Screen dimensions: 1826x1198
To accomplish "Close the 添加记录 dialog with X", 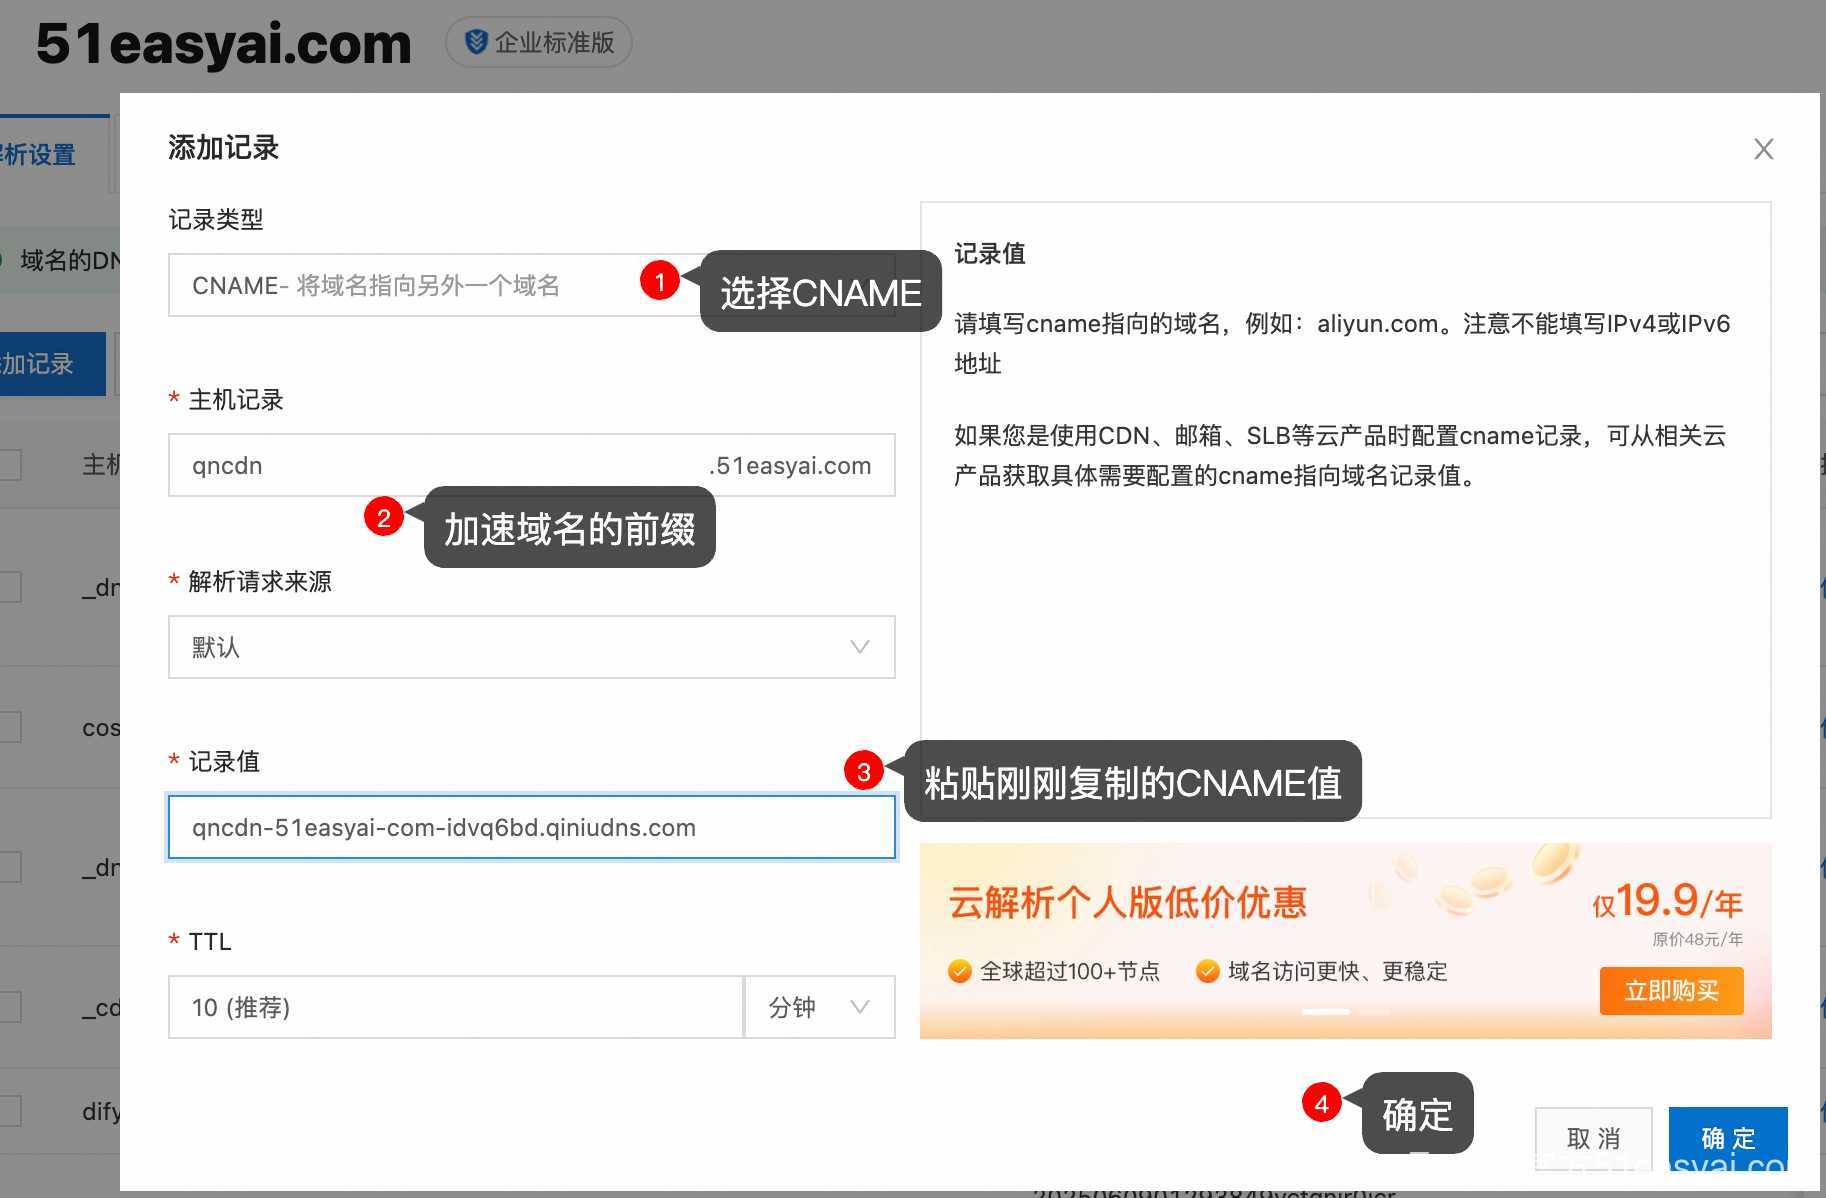I will coord(1763,150).
